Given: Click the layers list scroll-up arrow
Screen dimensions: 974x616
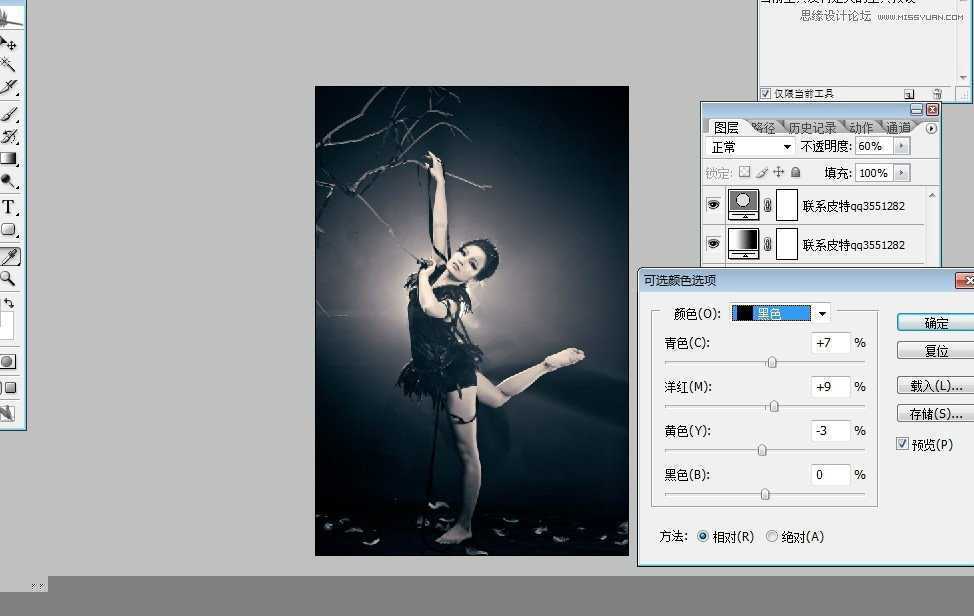Looking at the screenshot, I should 932,196.
